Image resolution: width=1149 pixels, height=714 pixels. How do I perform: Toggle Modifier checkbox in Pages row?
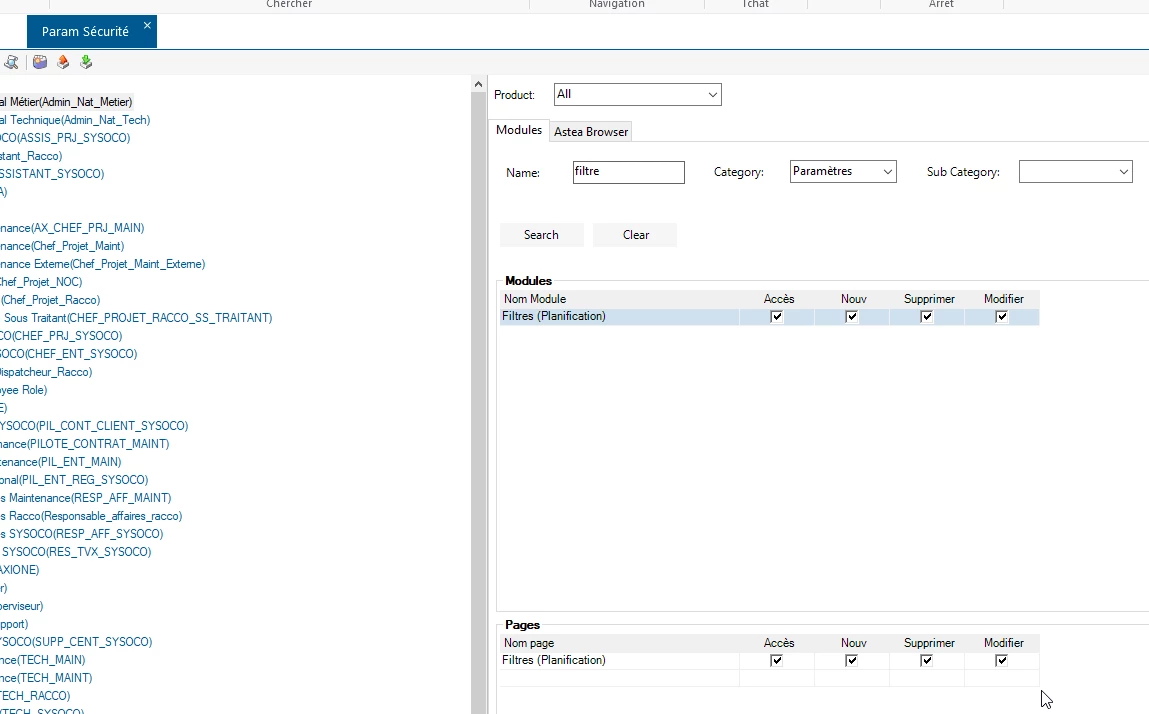(x=1002, y=660)
